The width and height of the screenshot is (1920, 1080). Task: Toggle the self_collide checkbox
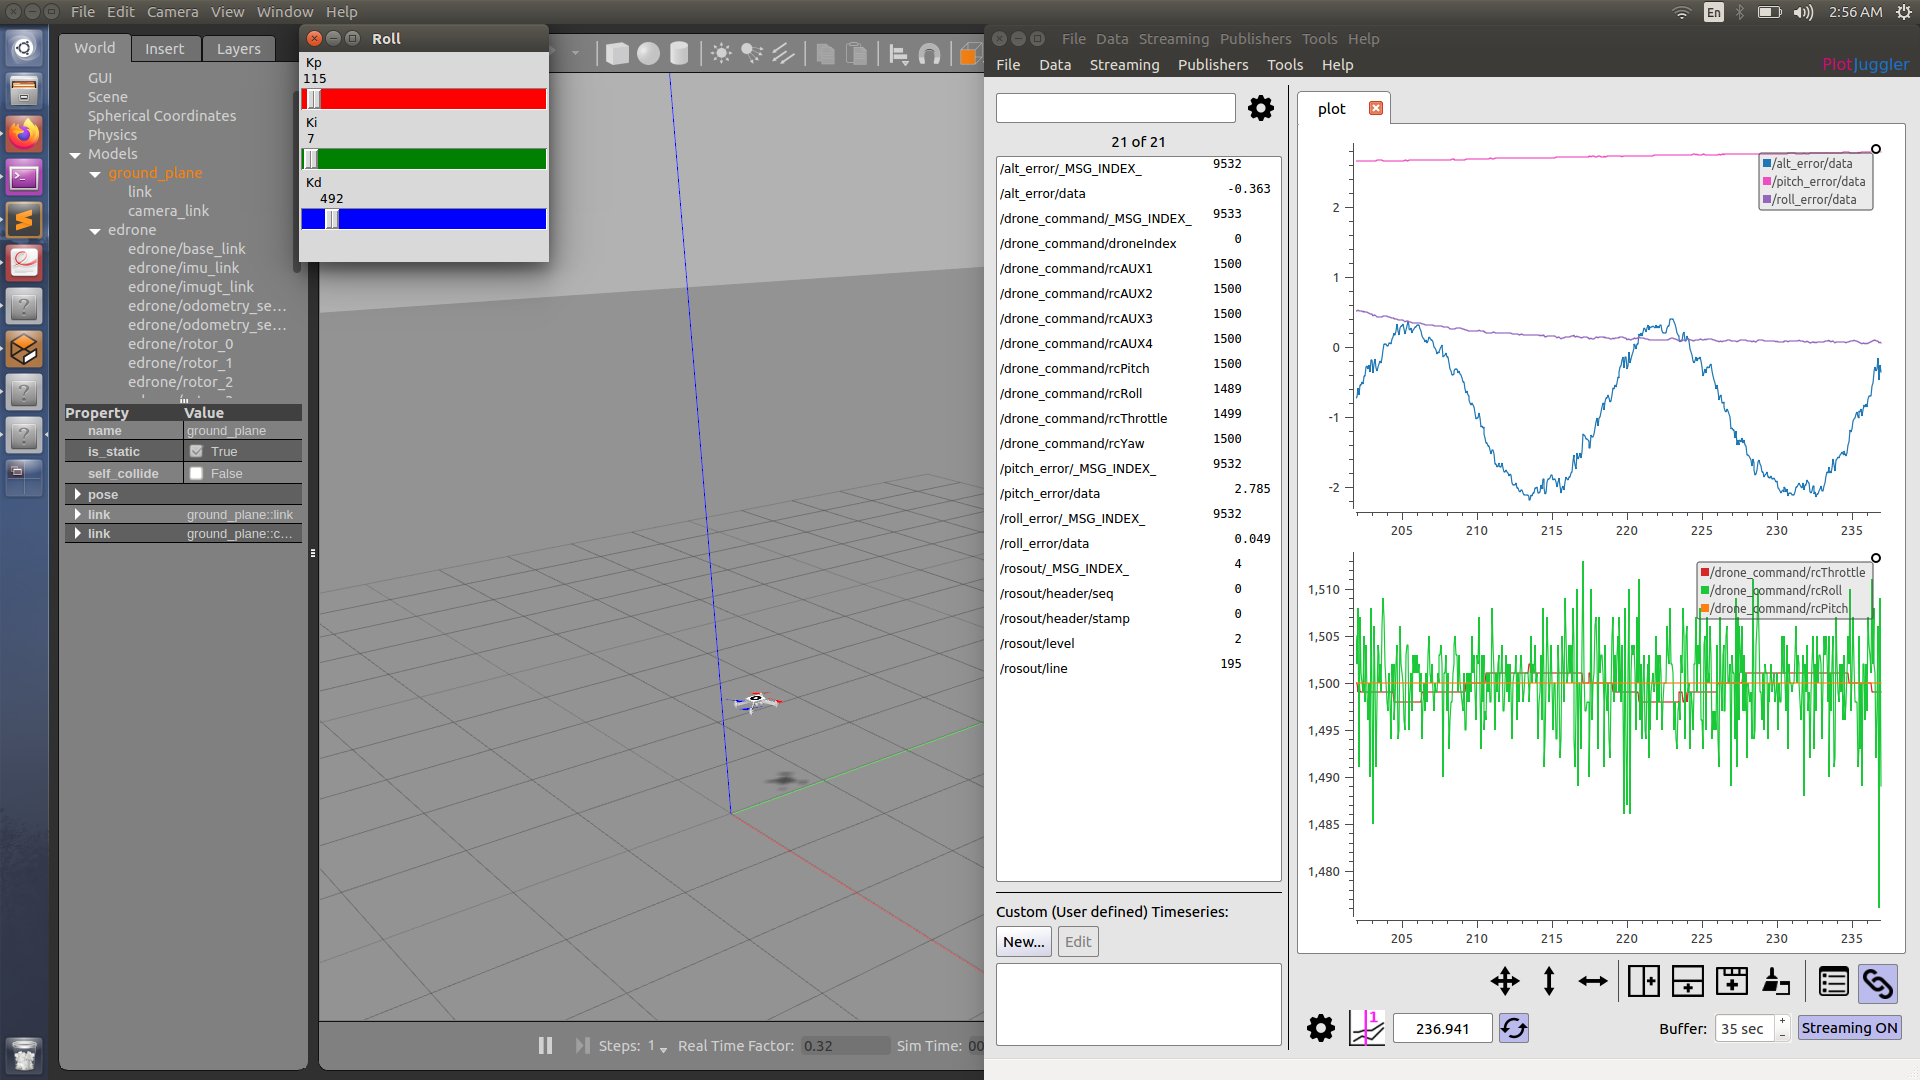(x=197, y=473)
